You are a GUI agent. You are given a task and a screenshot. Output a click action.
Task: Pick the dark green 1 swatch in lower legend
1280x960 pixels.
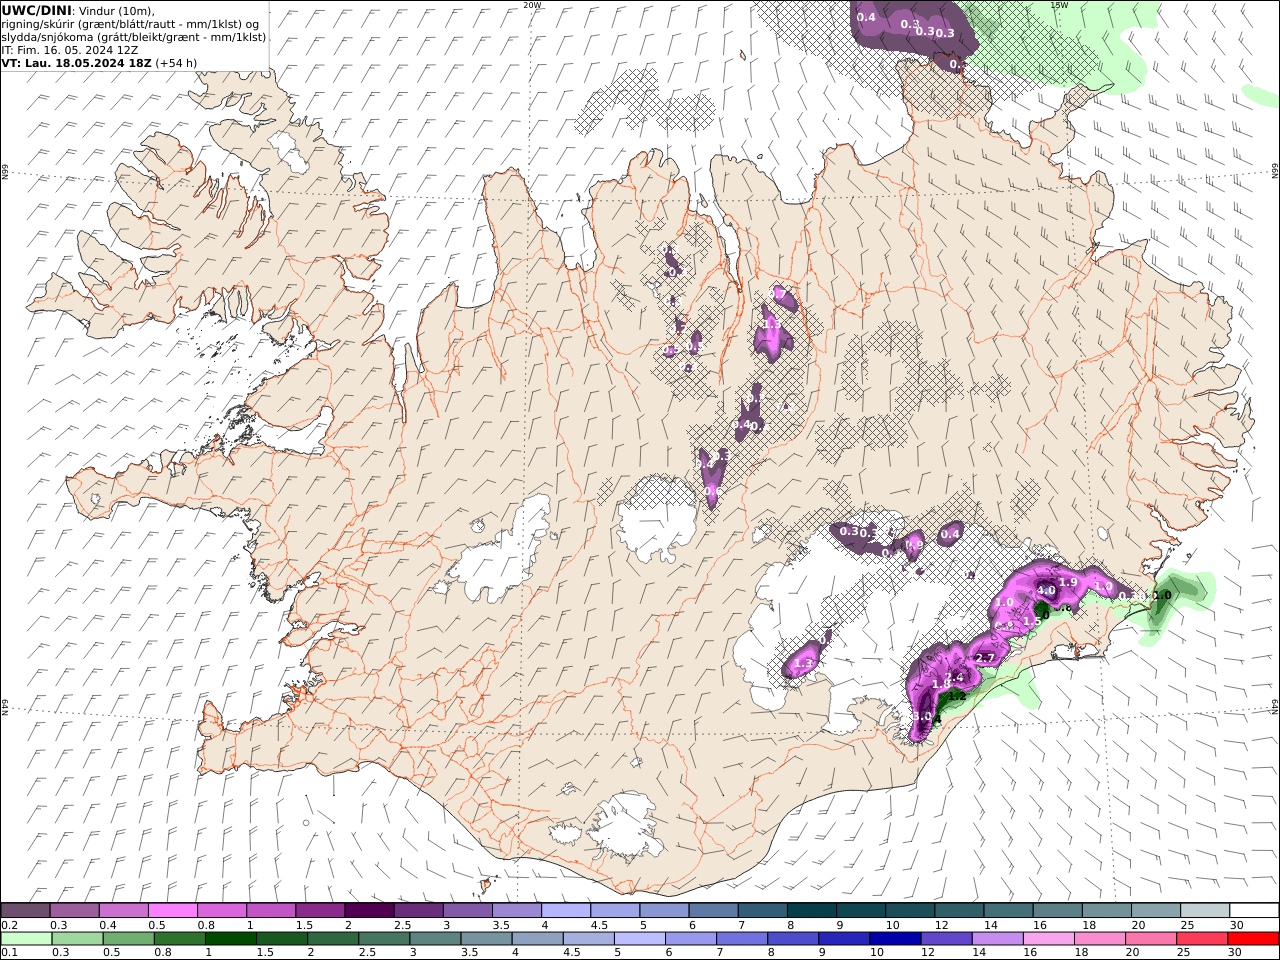[230, 939]
